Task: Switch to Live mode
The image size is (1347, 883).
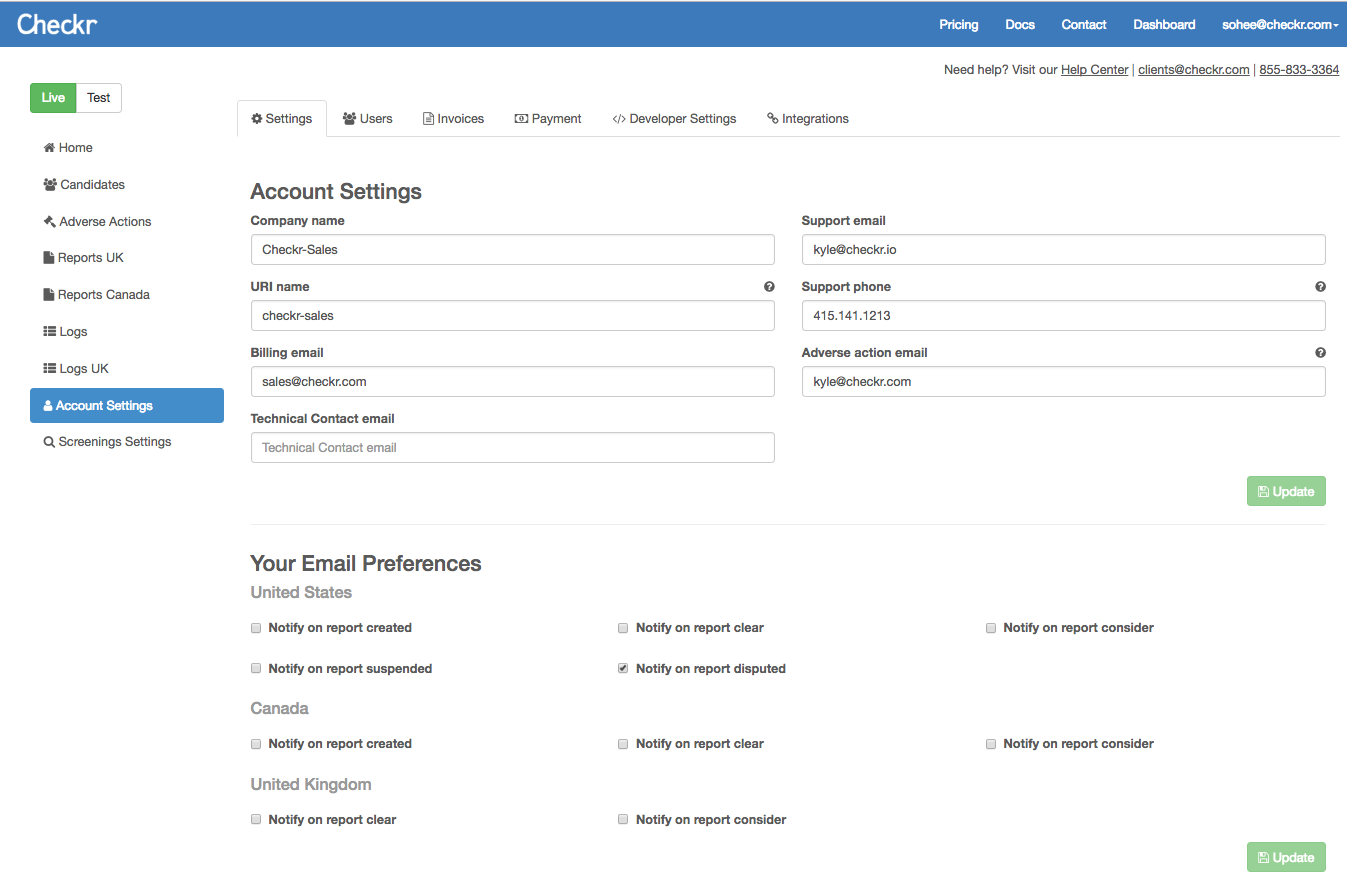Action: click(x=53, y=98)
